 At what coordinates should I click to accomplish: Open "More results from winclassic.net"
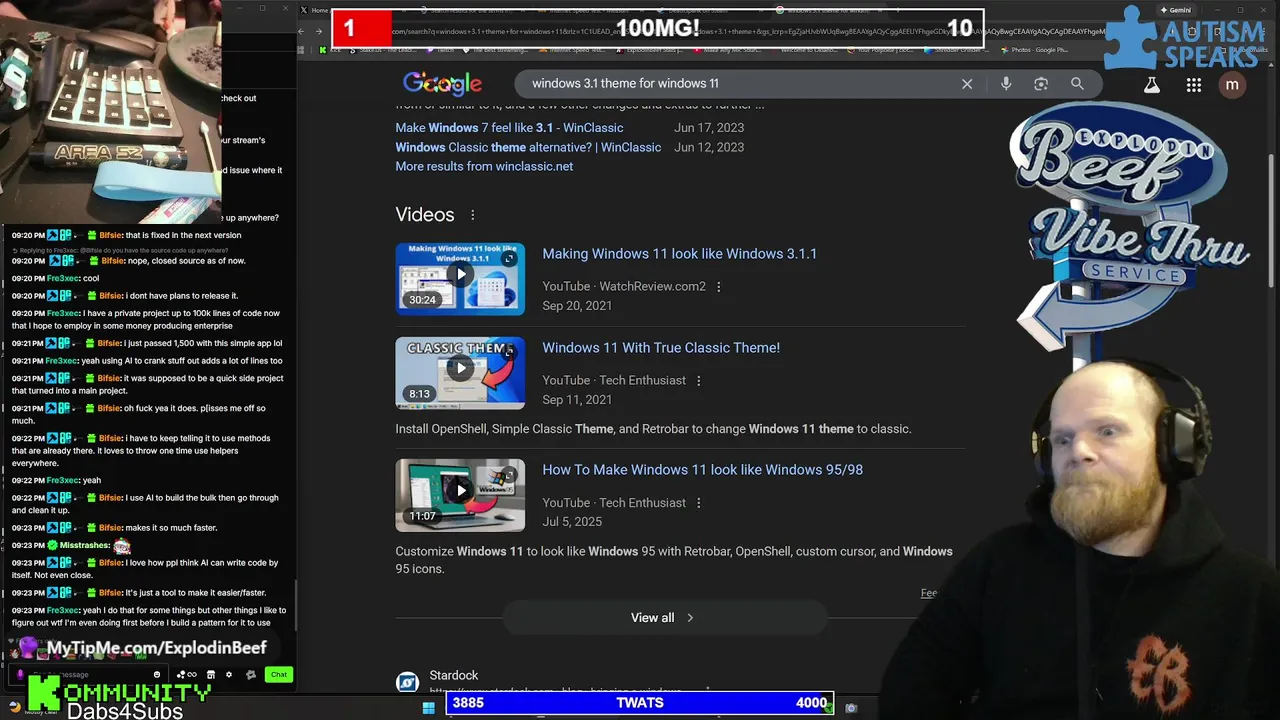point(484,166)
